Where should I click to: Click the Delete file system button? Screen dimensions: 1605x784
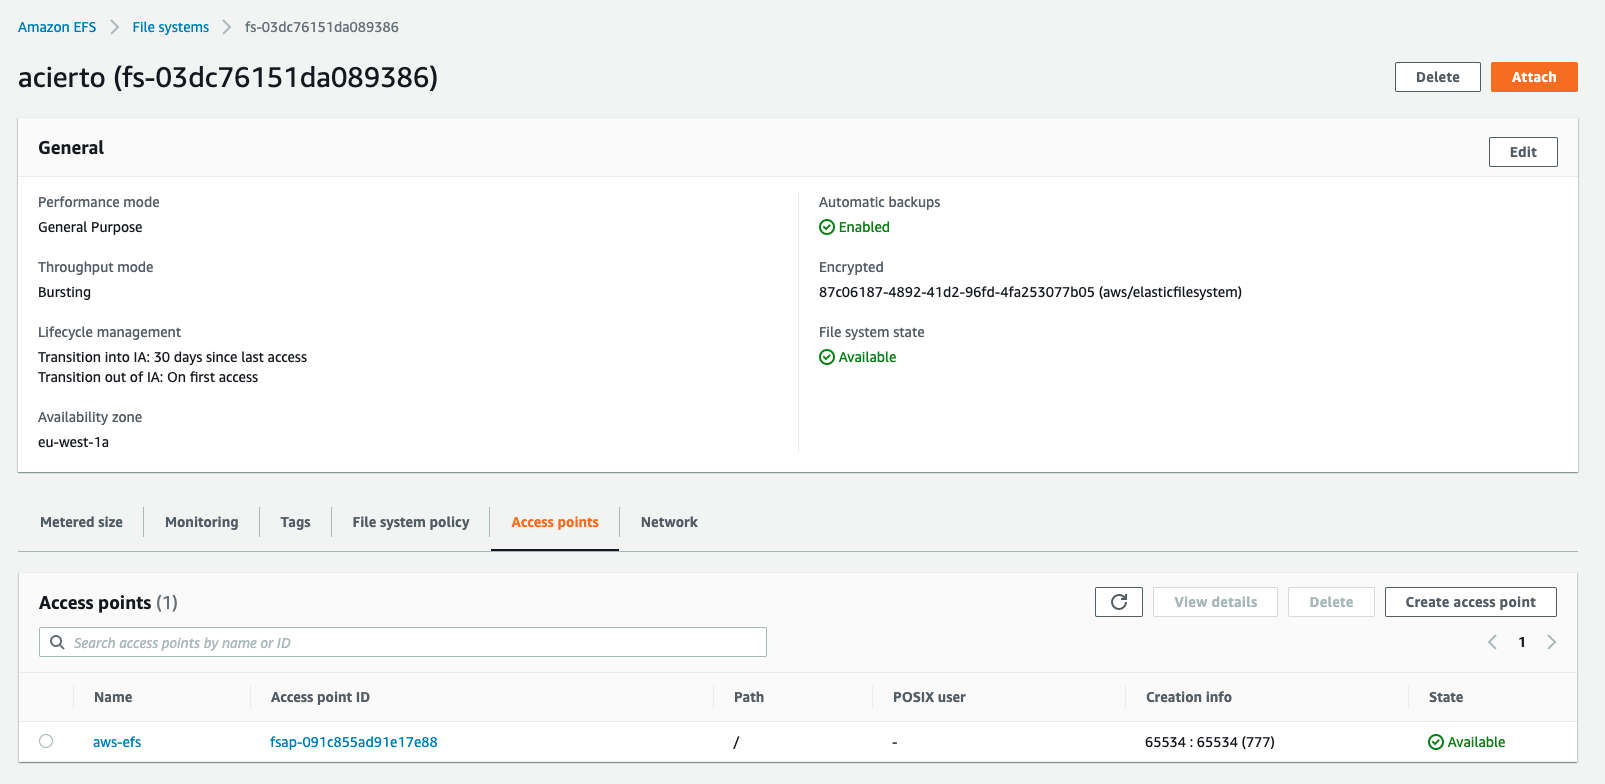point(1438,77)
